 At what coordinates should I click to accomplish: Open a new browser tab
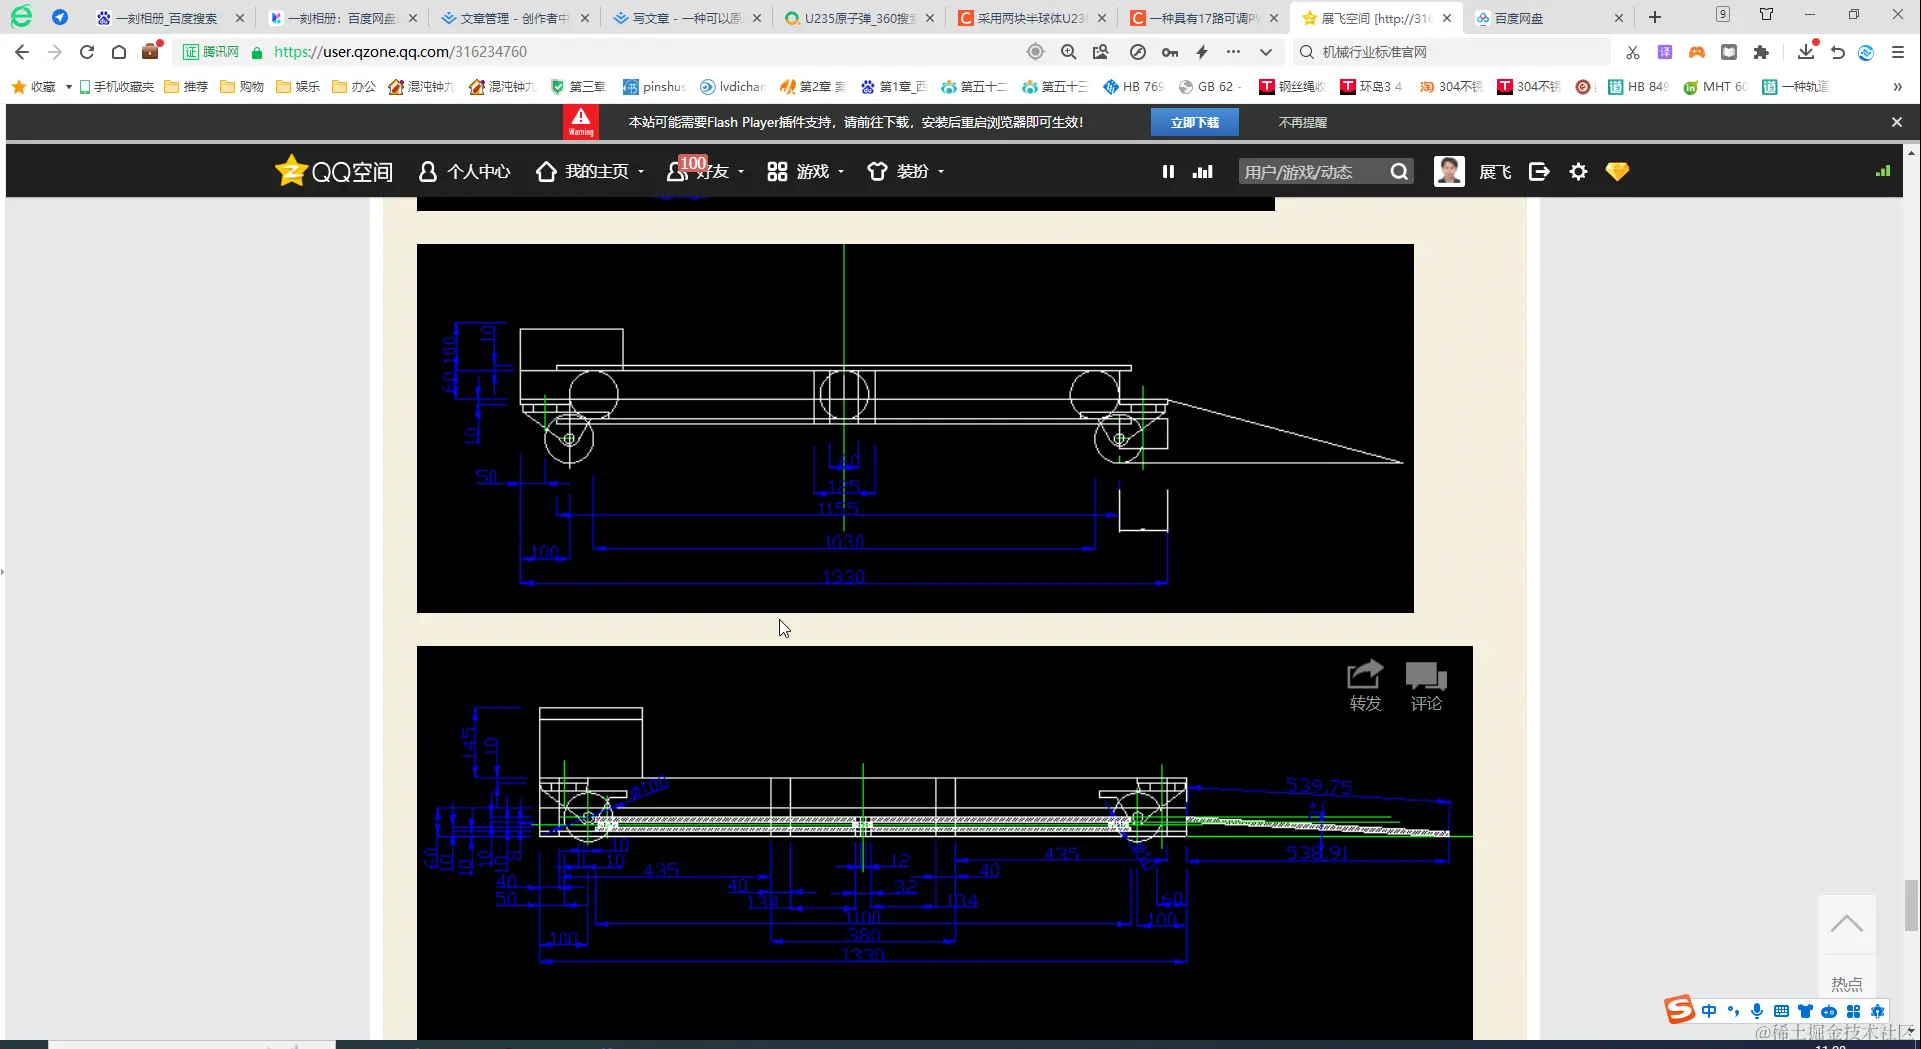[x=1655, y=17]
